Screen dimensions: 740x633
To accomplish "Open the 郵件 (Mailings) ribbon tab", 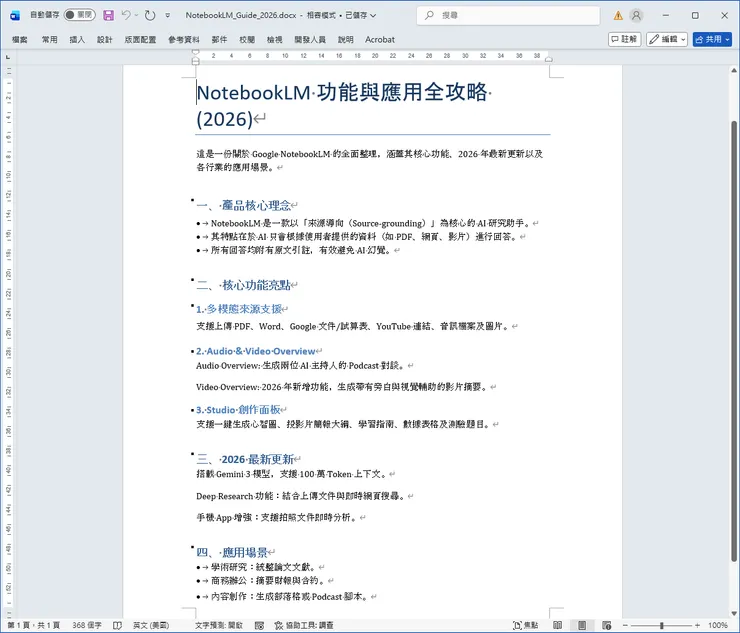I will (x=219, y=40).
